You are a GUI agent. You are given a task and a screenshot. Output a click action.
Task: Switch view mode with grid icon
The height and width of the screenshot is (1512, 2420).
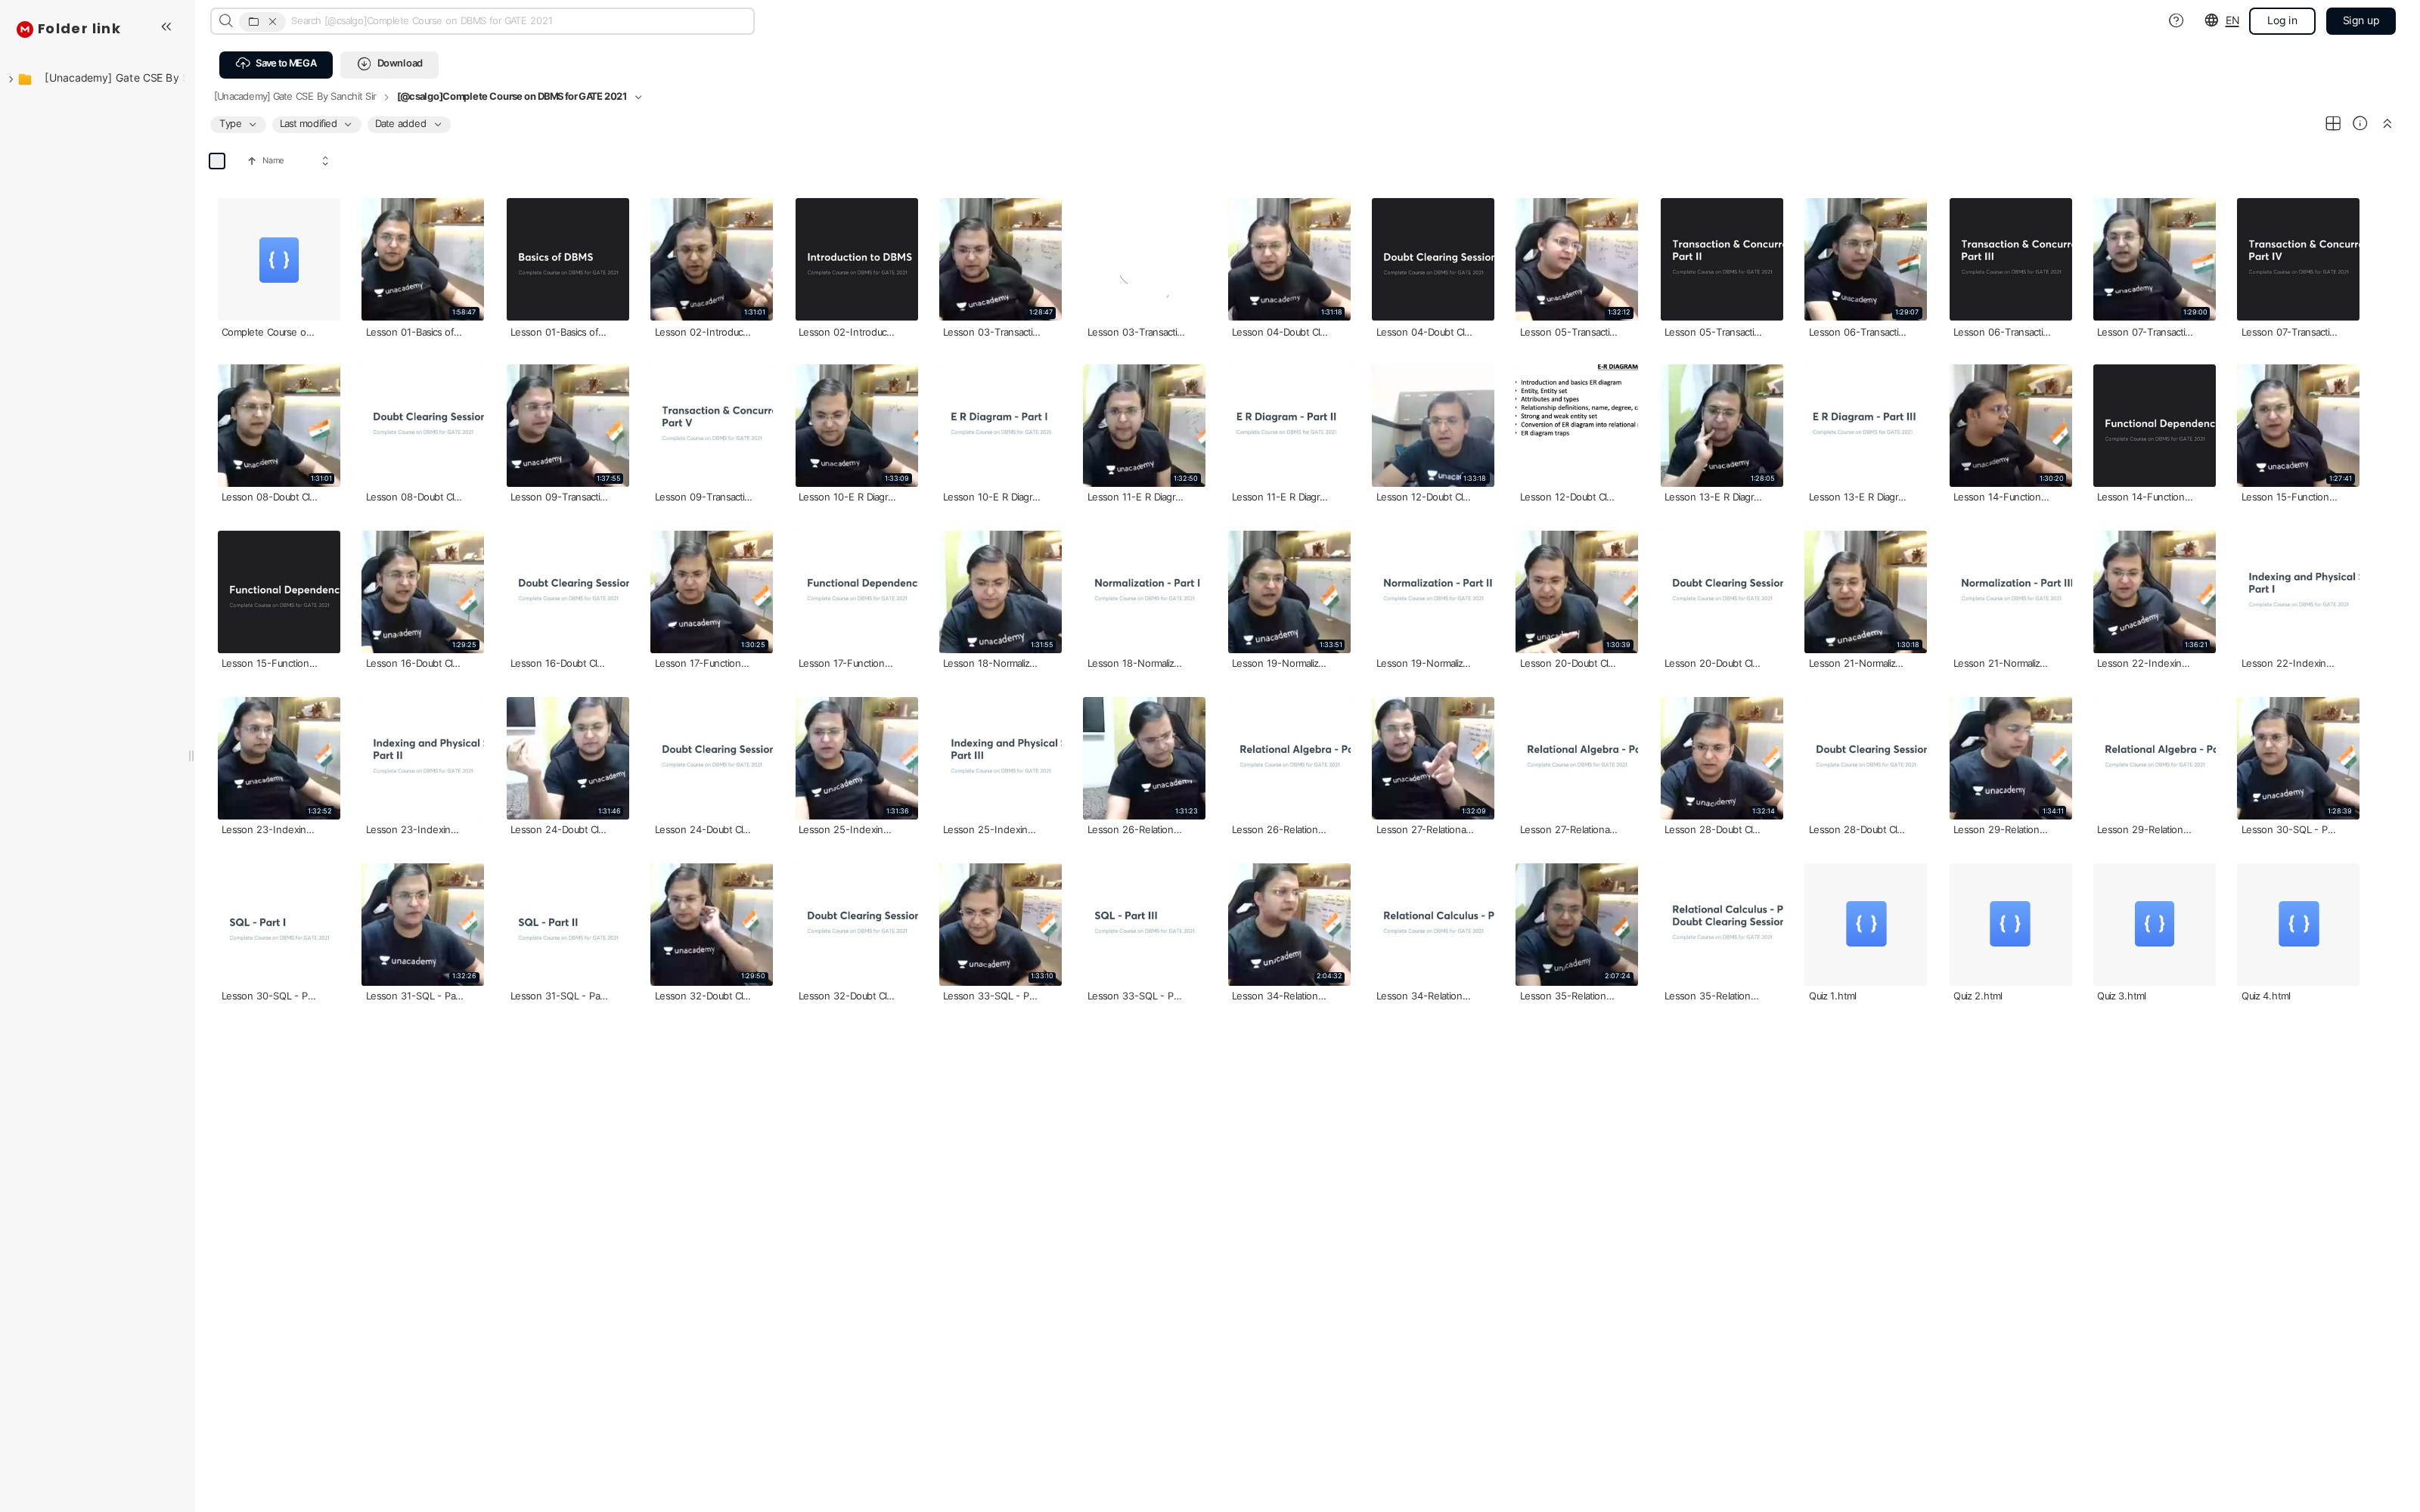[2332, 124]
